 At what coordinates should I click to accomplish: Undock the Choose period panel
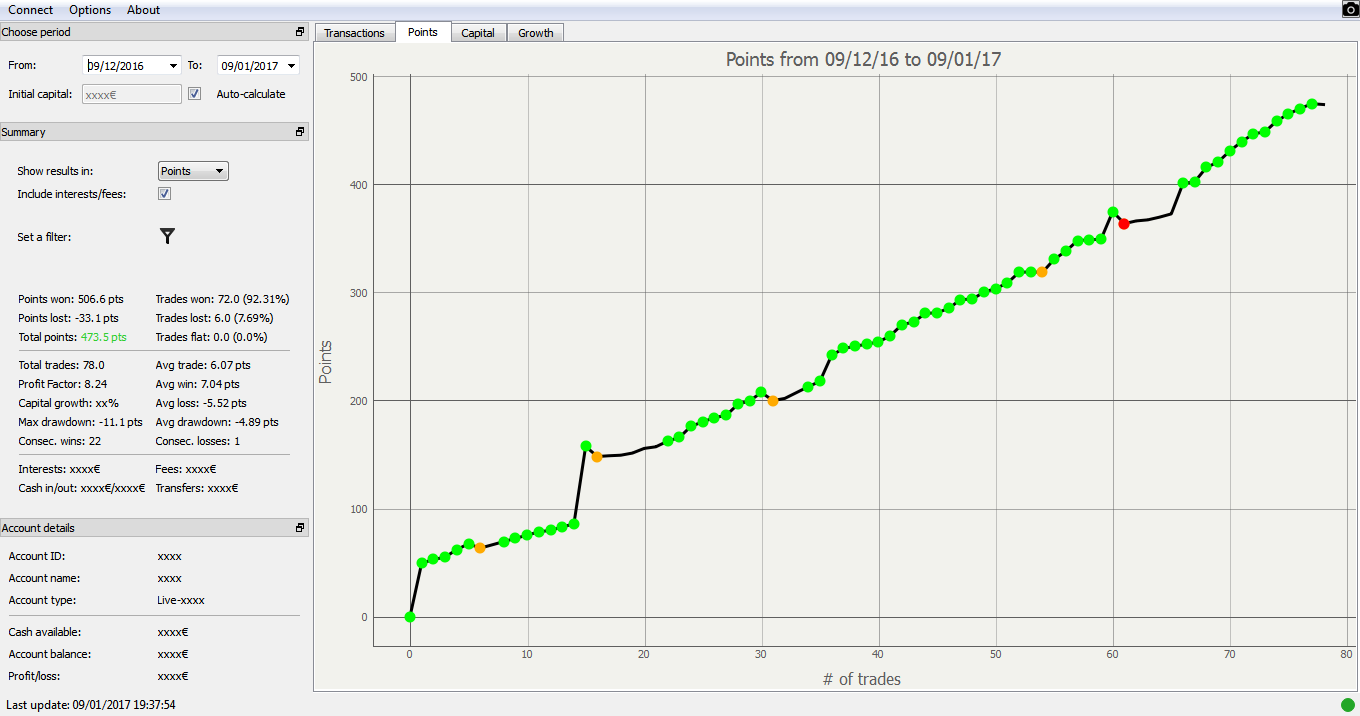(300, 32)
